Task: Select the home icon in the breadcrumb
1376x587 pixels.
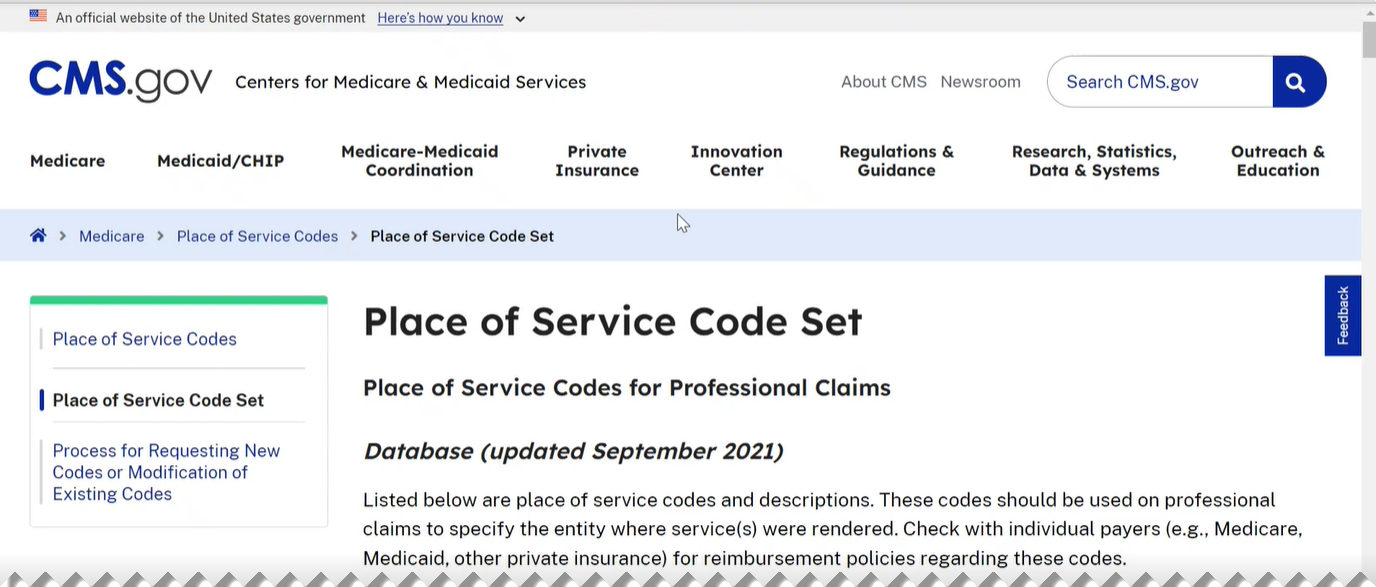Action: (37, 234)
